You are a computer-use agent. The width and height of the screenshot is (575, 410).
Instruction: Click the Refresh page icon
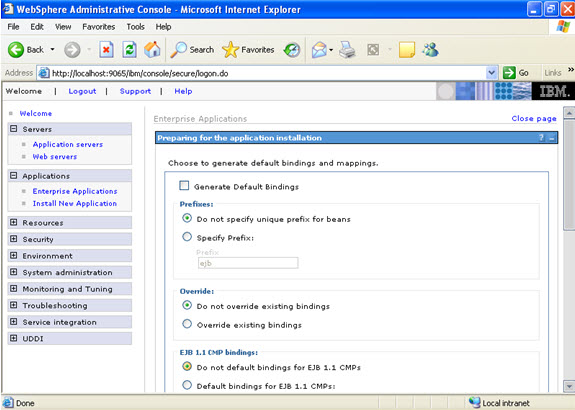pyautogui.click(x=129, y=50)
